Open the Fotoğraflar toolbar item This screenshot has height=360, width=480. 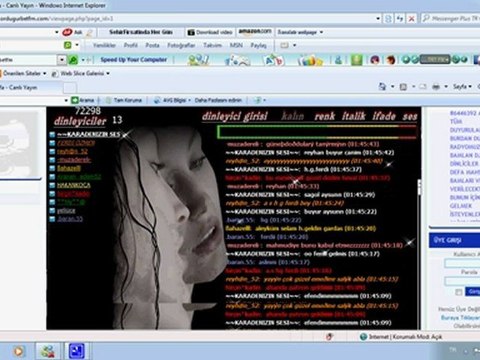pos(181,45)
